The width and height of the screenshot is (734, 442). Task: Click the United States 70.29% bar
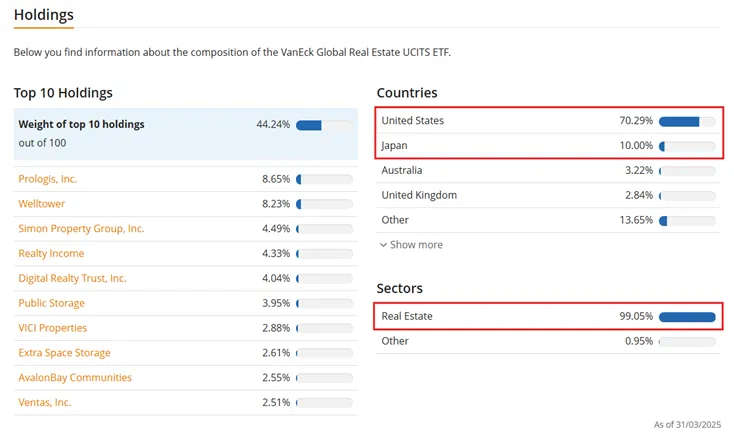pyautogui.click(x=687, y=122)
